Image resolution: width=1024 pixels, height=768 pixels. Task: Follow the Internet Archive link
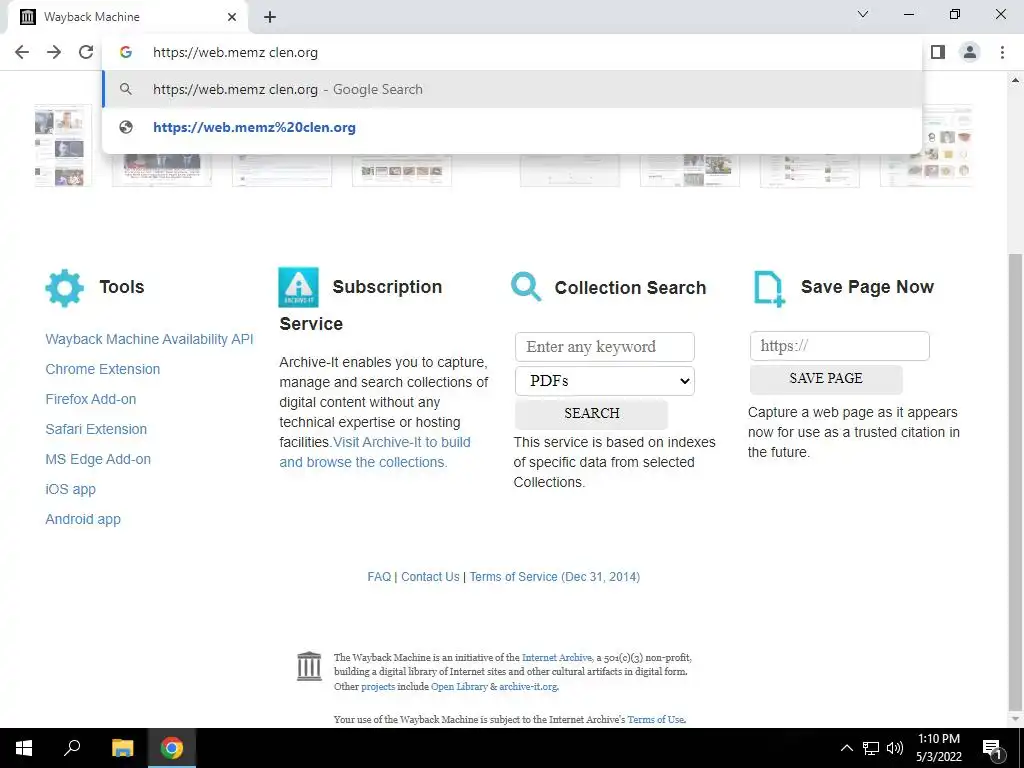[x=557, y=658]
